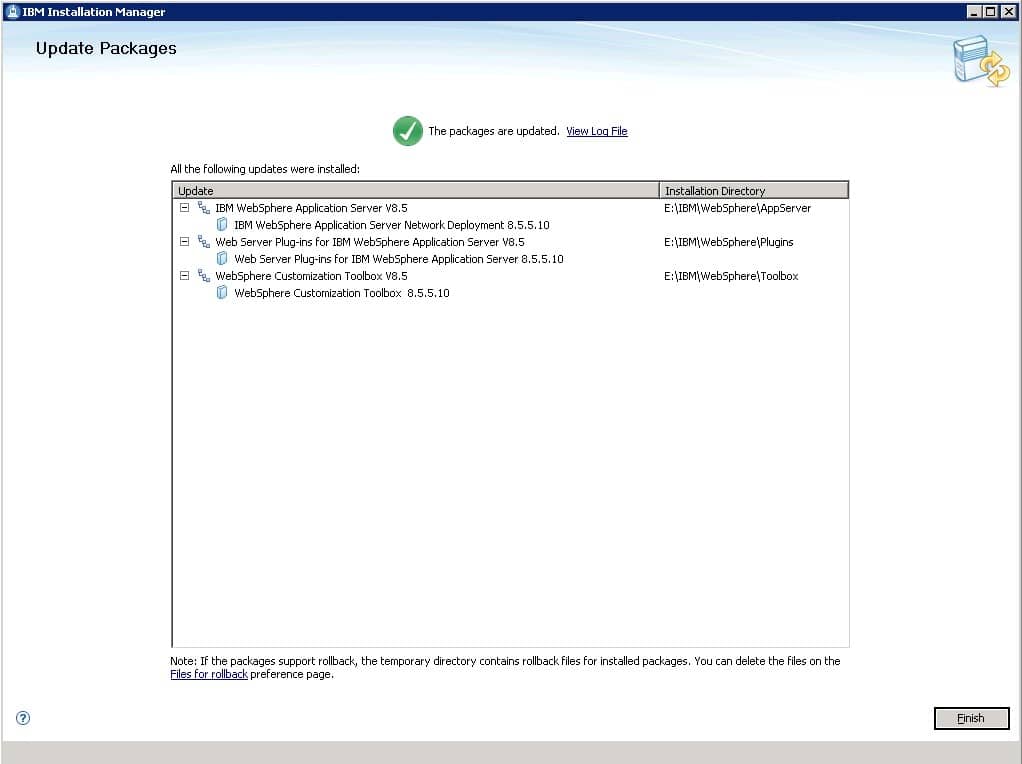Click 'The packages are updated.' message text
Image resolution: width=1022 pixels, height=764 pixels.
[493, 131]
